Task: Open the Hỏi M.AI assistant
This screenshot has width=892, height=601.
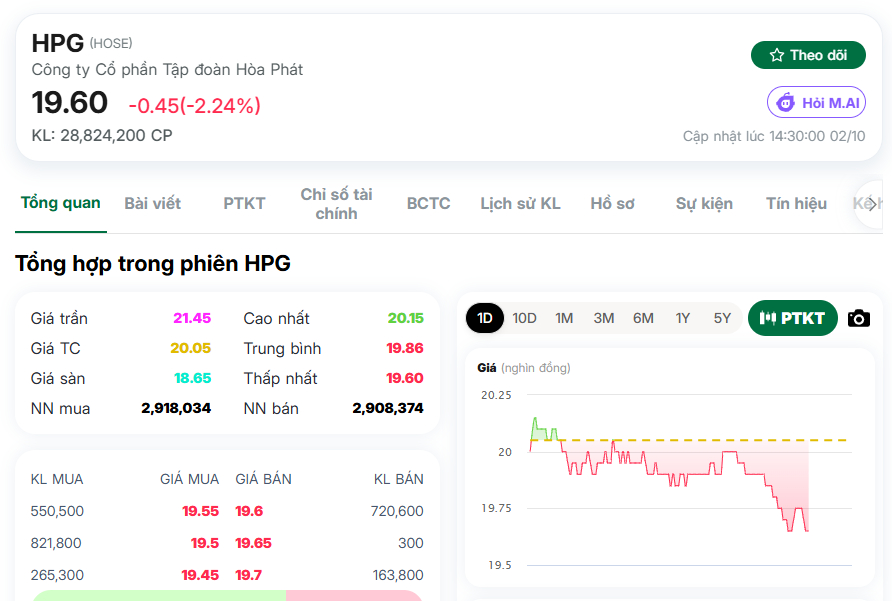Action: 816,102
